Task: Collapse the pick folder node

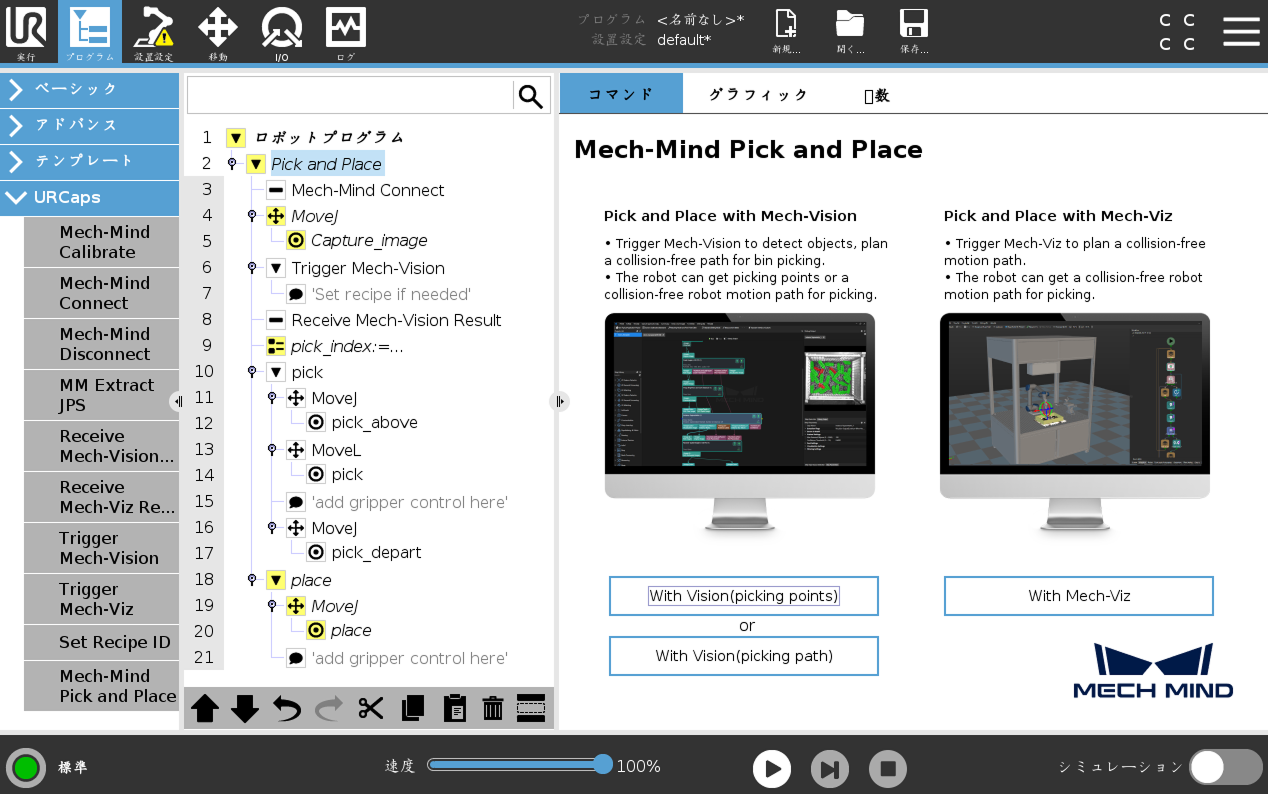Action: pos(276,372)
